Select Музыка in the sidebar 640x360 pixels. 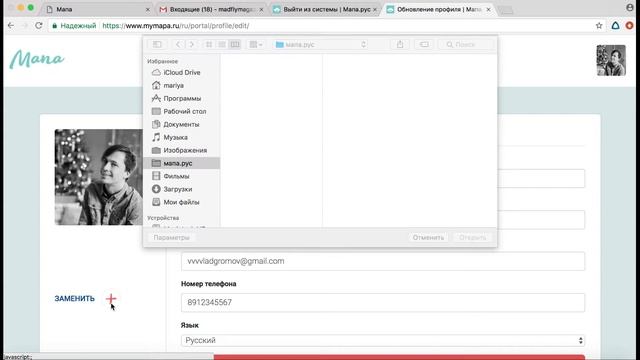182,138
